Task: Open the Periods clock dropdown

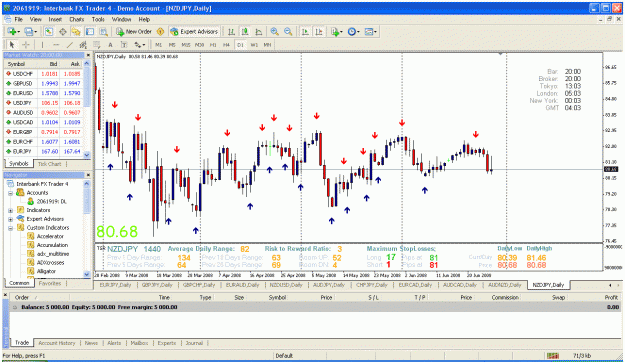Action: click(354, 31)
